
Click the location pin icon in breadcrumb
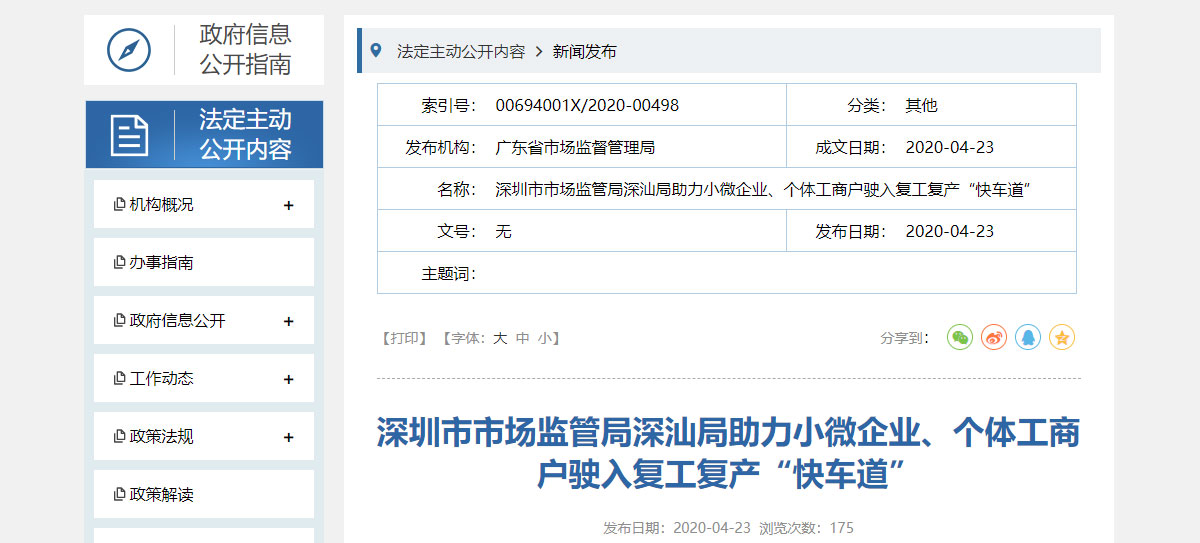(x=376, y=50)
